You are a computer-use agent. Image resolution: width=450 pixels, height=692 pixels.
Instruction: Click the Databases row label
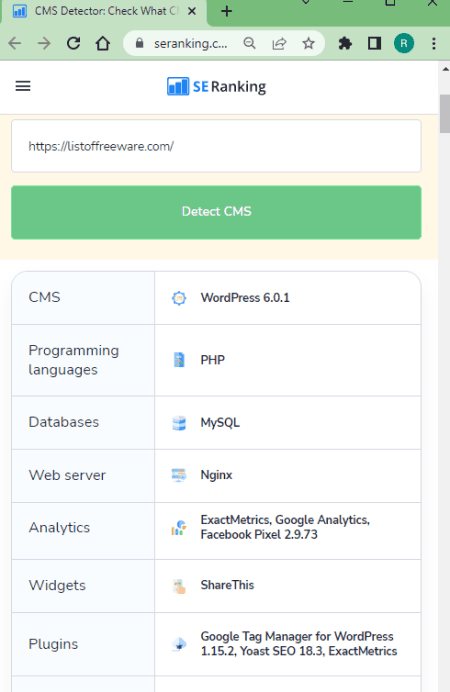click(64, 422)
